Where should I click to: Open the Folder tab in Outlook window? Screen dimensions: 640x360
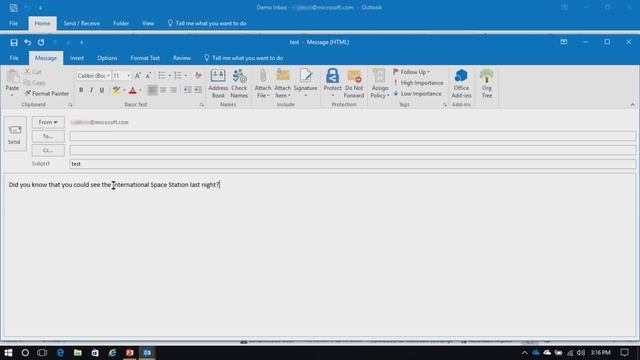121,23
